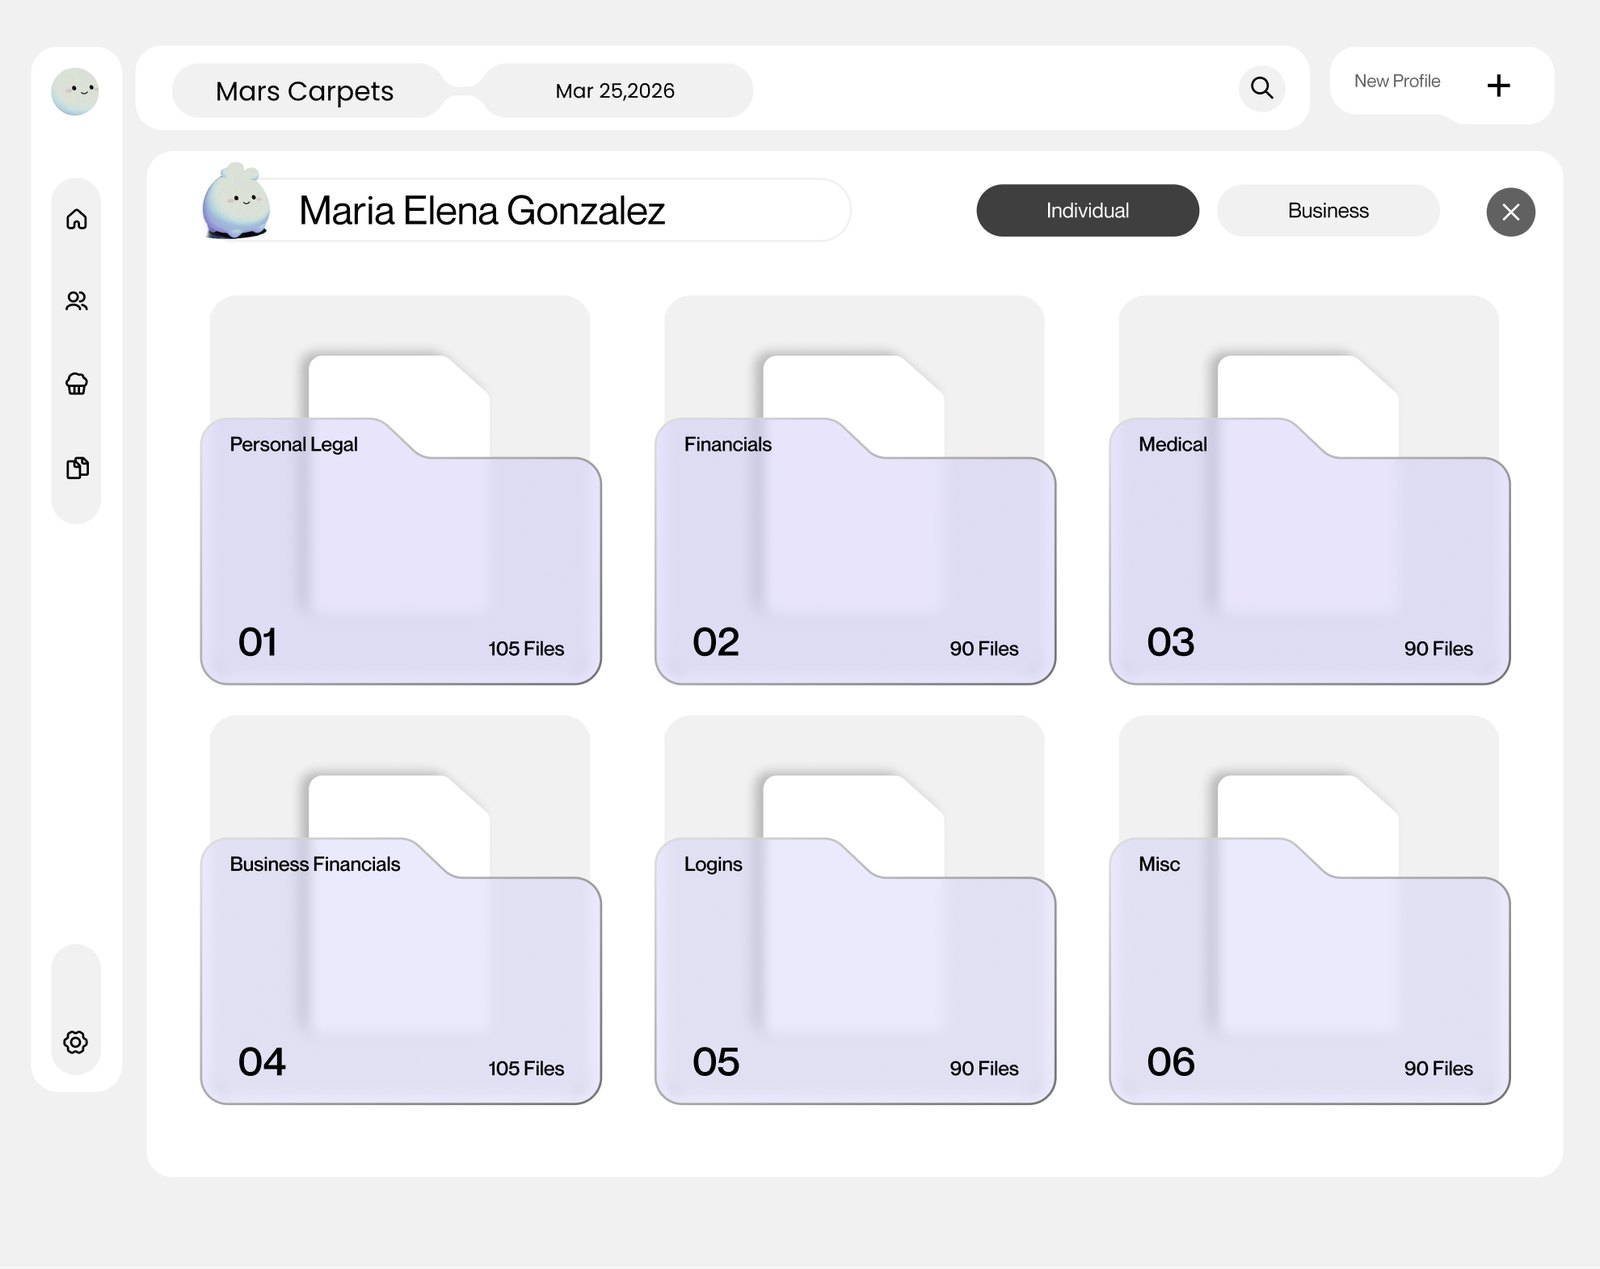Click the '04' folder number

[262, 1062]
